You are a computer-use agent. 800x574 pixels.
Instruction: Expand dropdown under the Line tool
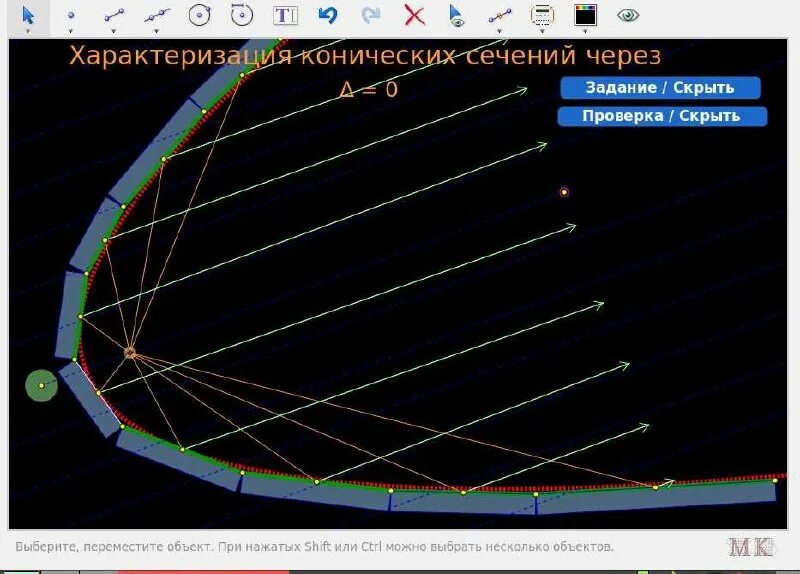click(157, 32)
